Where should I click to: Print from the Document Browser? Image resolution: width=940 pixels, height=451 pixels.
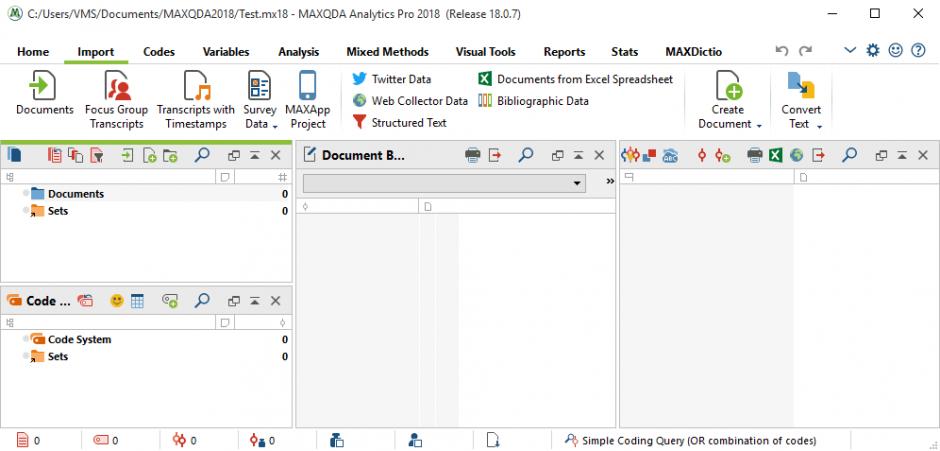pos(473,155)
